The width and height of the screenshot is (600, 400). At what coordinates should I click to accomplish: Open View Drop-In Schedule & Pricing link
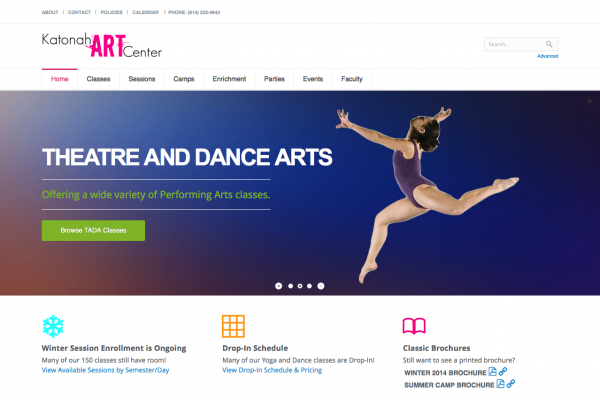click(272, 370)
